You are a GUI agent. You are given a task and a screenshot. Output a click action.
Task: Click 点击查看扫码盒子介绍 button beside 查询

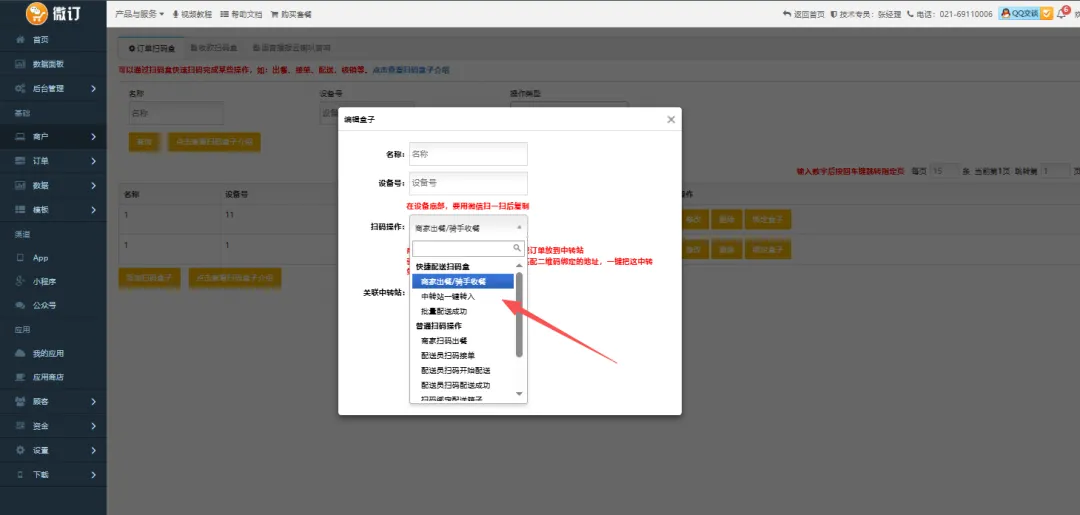pyautogui.click(x=214, y=142)
